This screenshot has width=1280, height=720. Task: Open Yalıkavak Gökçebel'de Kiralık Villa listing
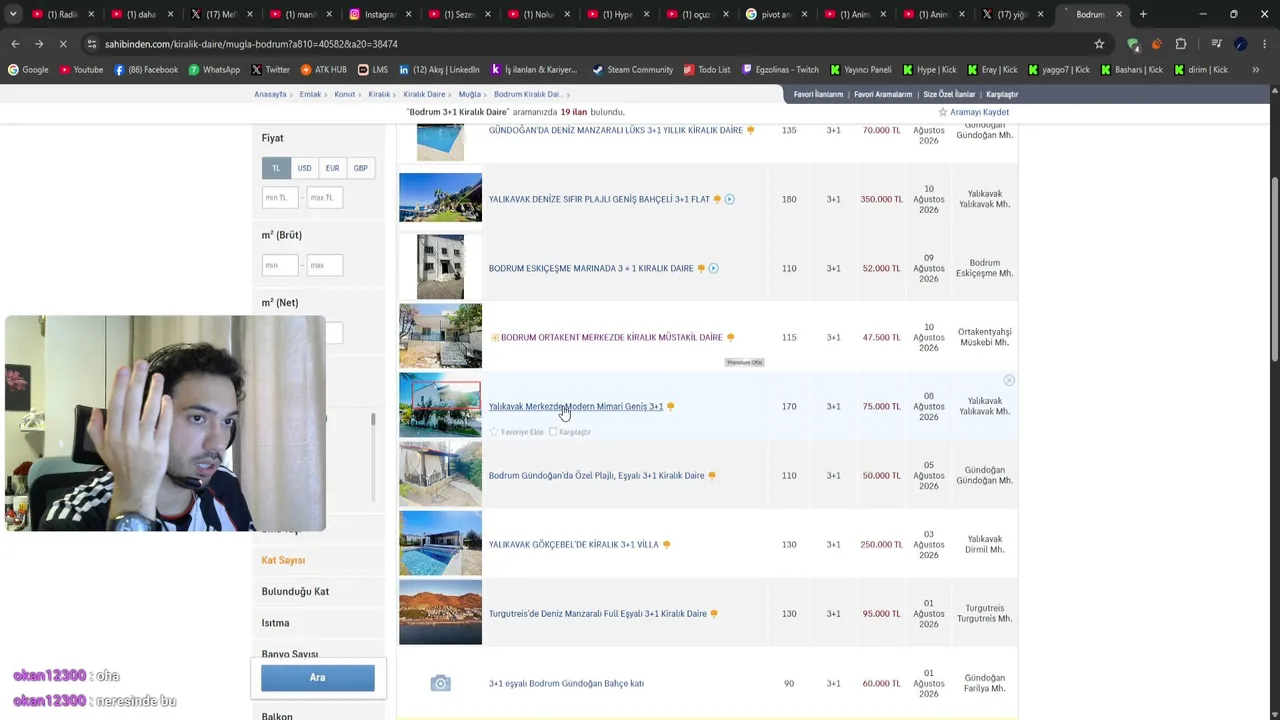[574, 545]
